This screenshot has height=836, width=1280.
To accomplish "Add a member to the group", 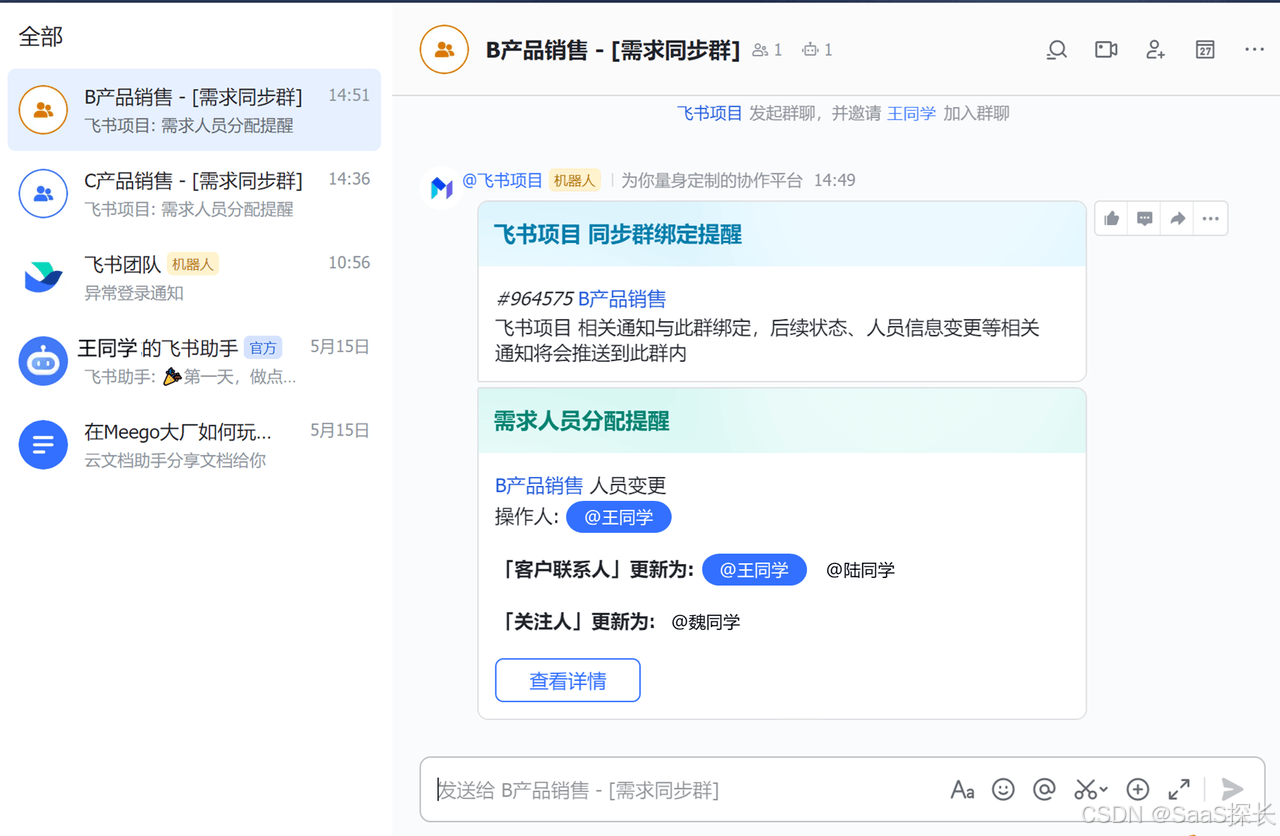I will (x=1156, y=50).
